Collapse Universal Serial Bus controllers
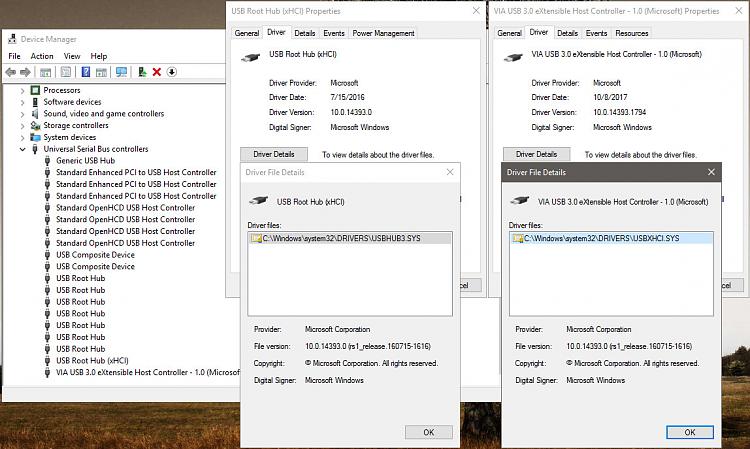This screenshot has height=449, width=750. point(22,149)
